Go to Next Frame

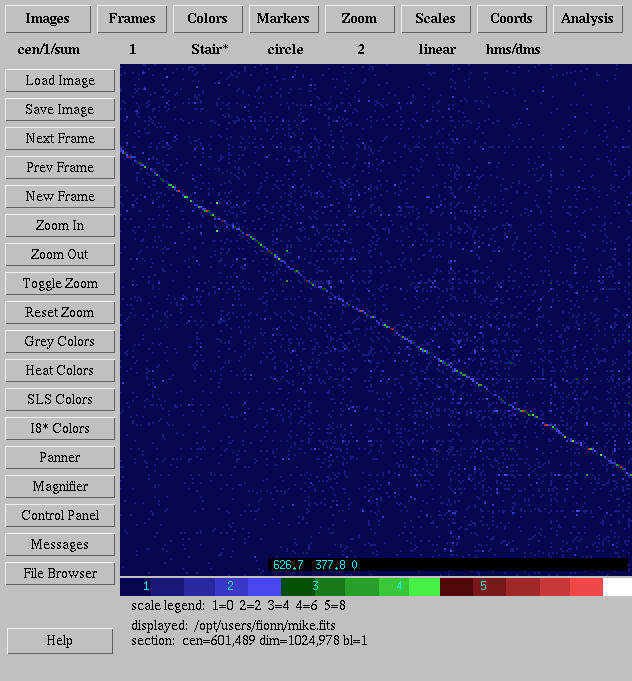[x=60, y=138]
